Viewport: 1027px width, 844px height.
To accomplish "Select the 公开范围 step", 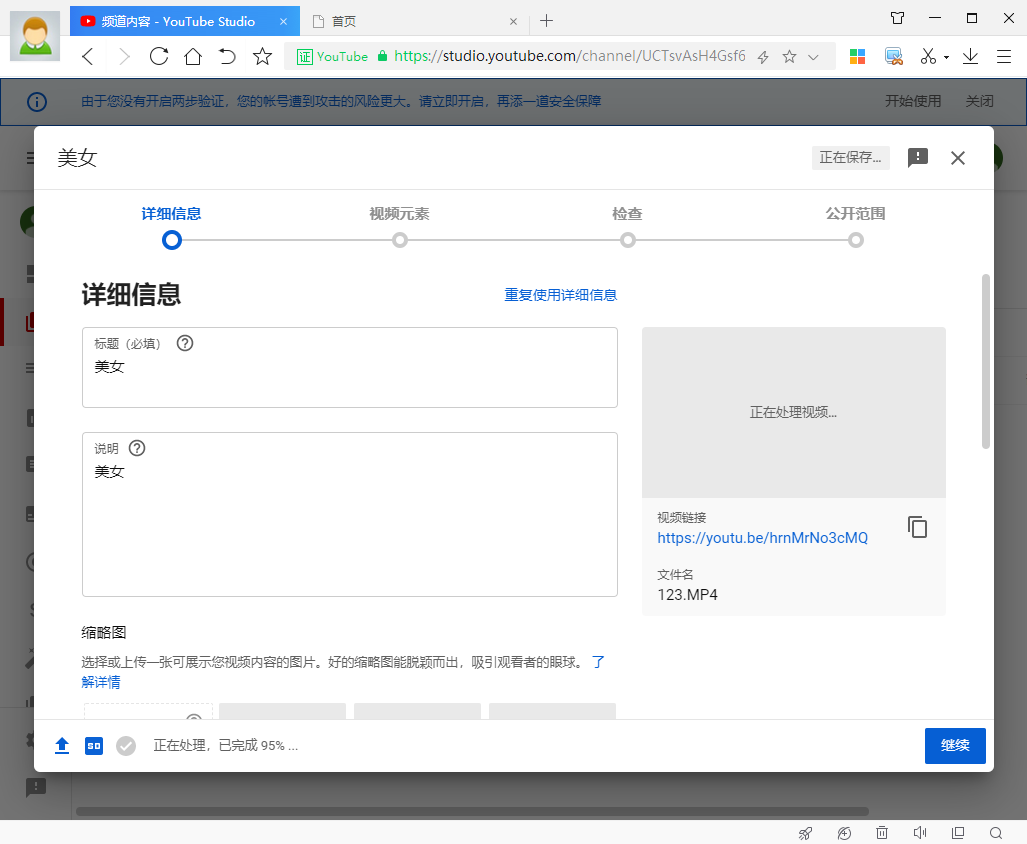I will 855,227.
